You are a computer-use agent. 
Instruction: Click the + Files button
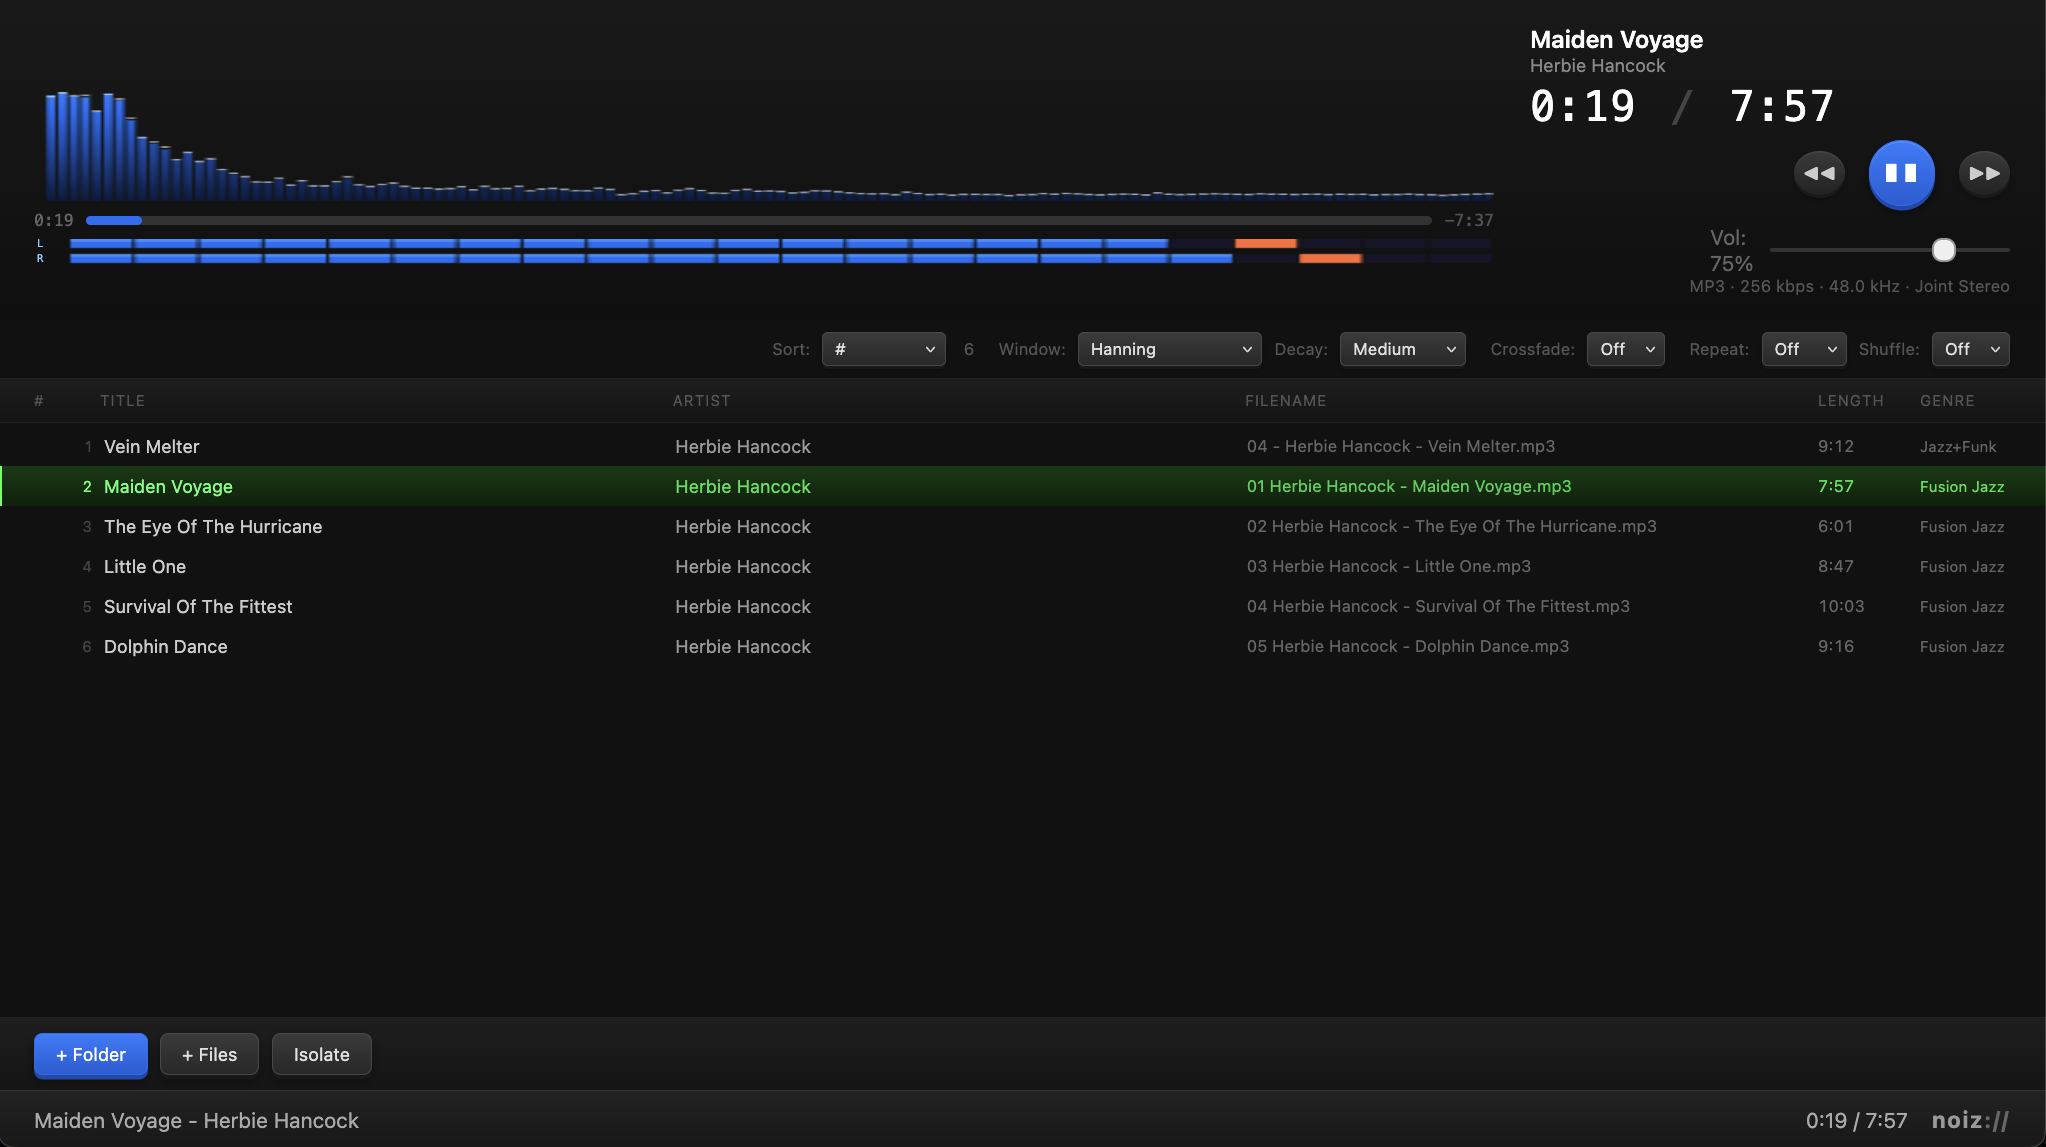coord(209,1055)
